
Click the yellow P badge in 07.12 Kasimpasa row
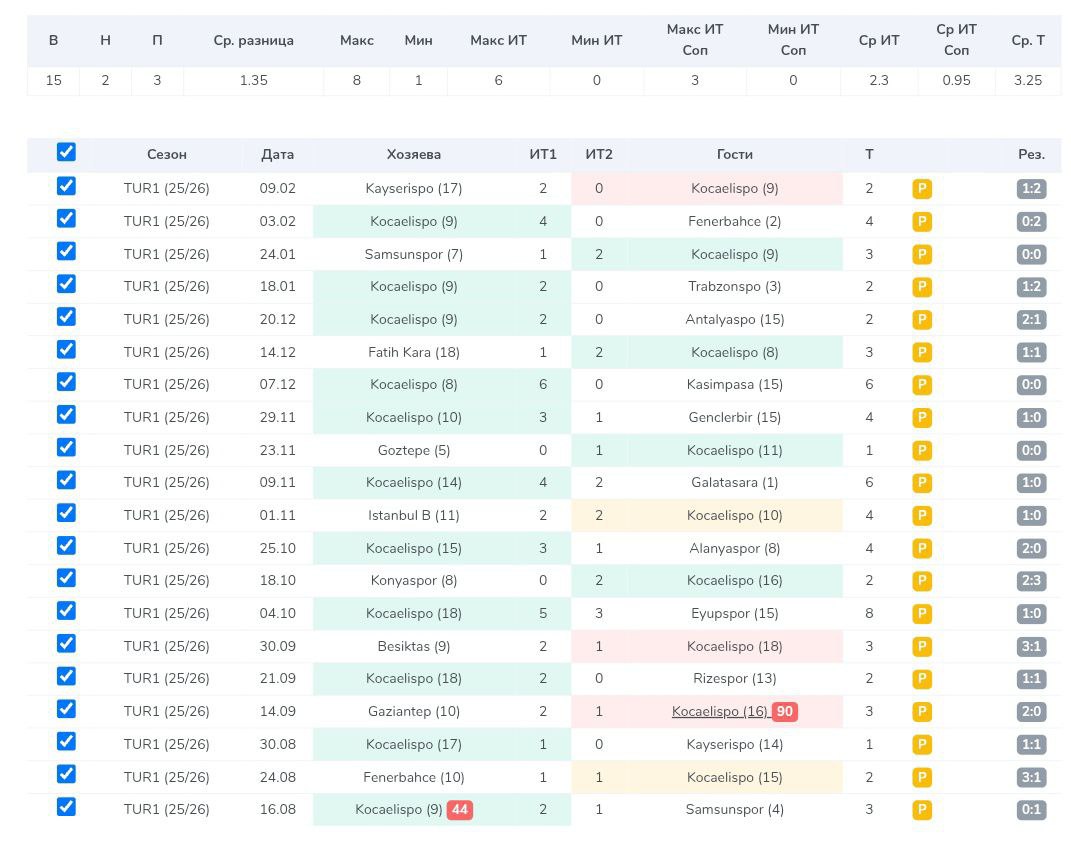922,385
